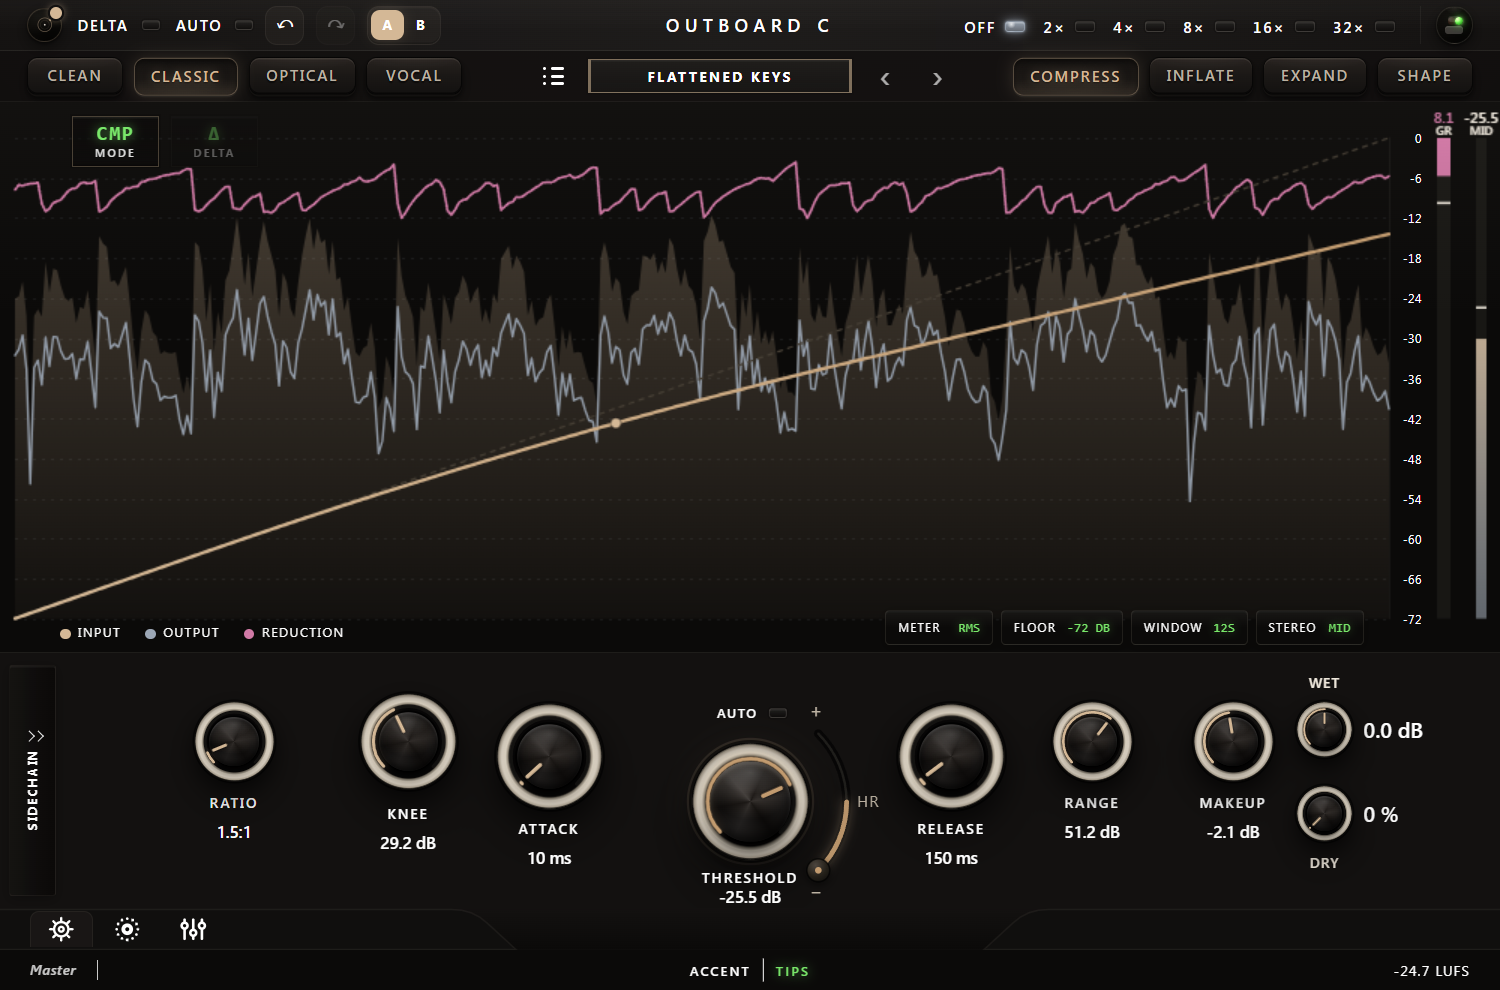
Task: Expand the Sidechain panel arrows
Action: pos(36,736)
